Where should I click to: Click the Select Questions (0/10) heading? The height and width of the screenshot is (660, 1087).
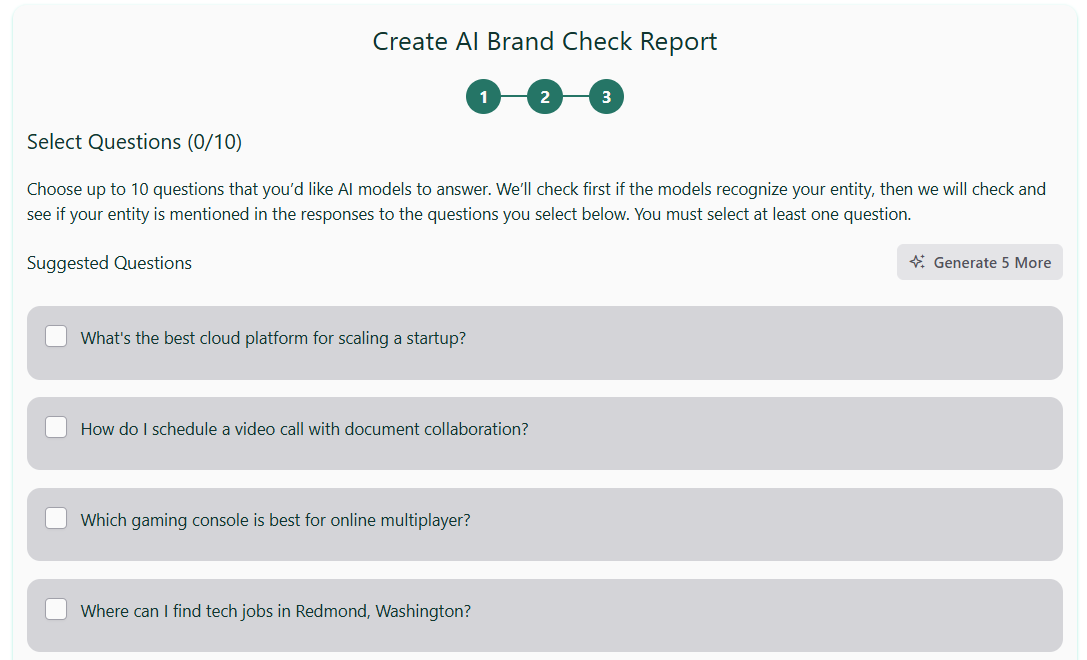(134, 142)
